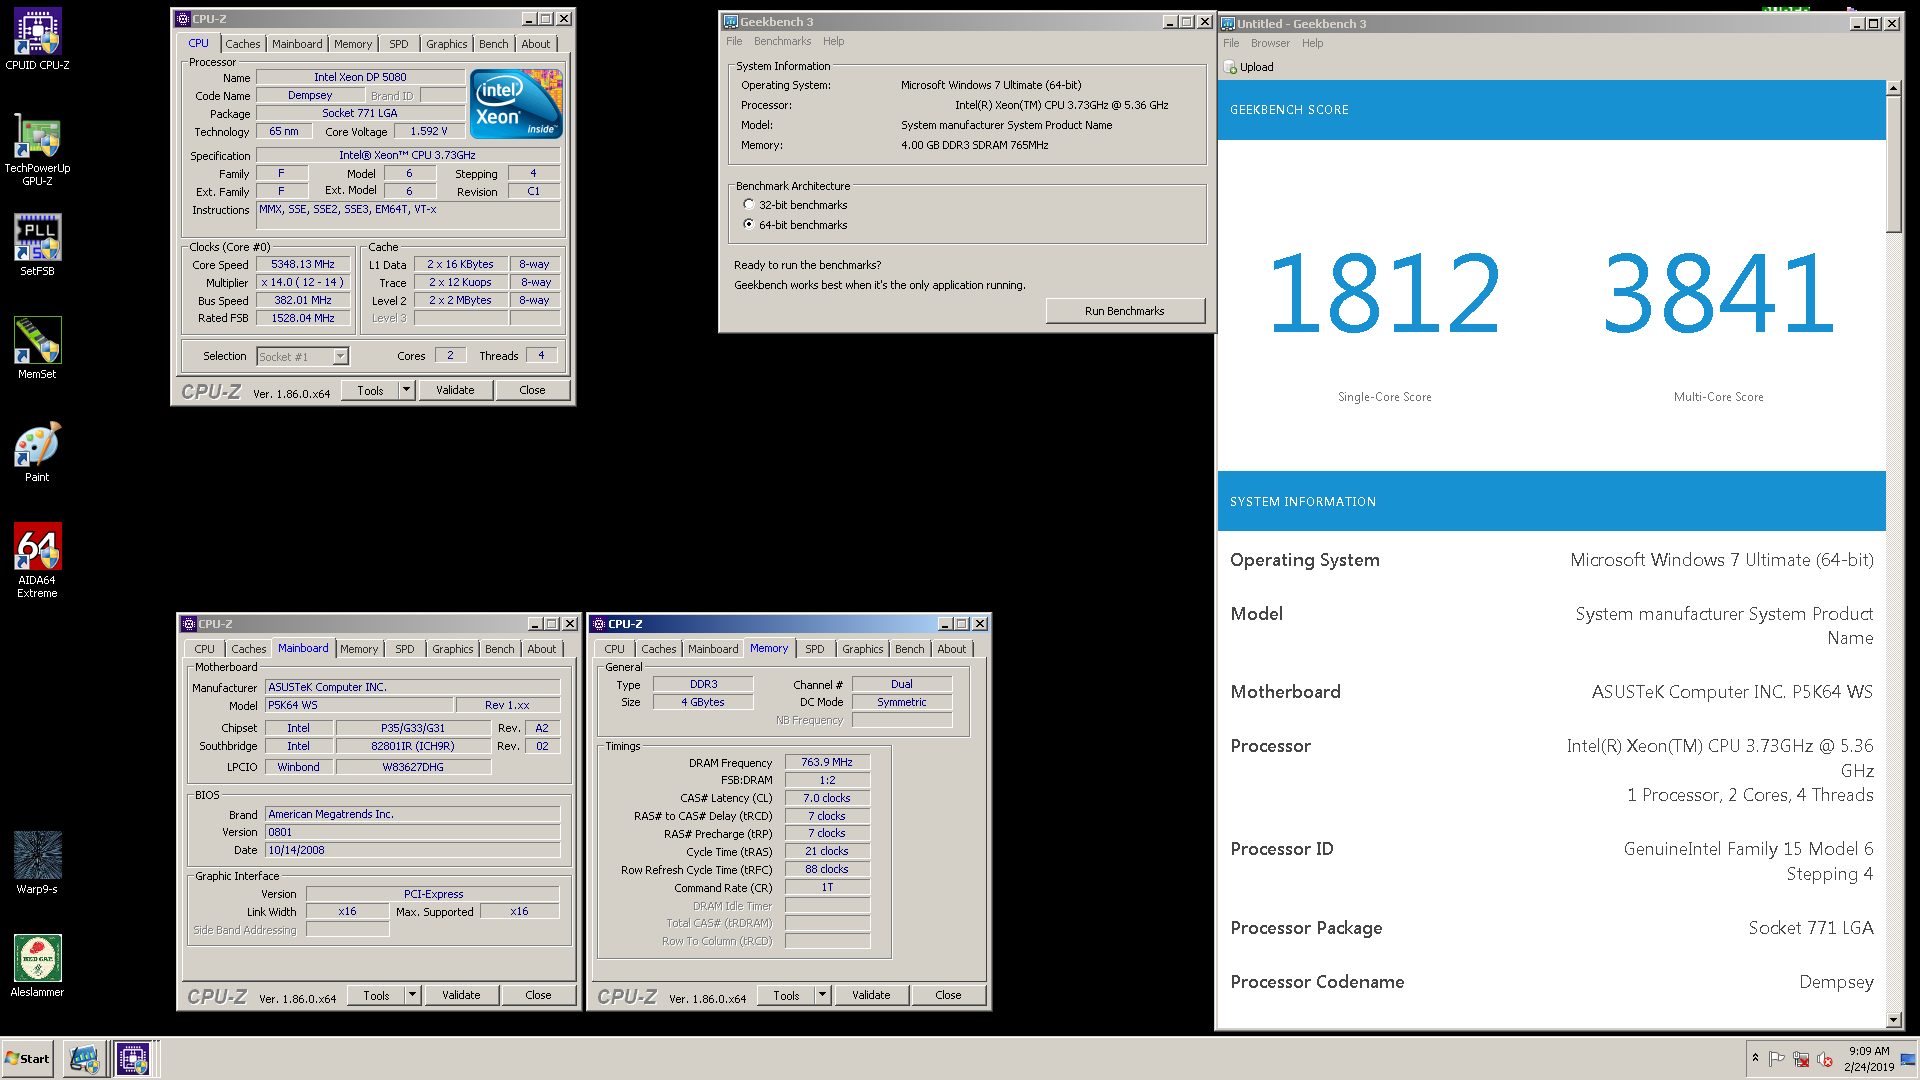Click the CPU-Z icon in the taskbar
Viewport: 1920px width, 1080px height.
tap(133, 1059)
